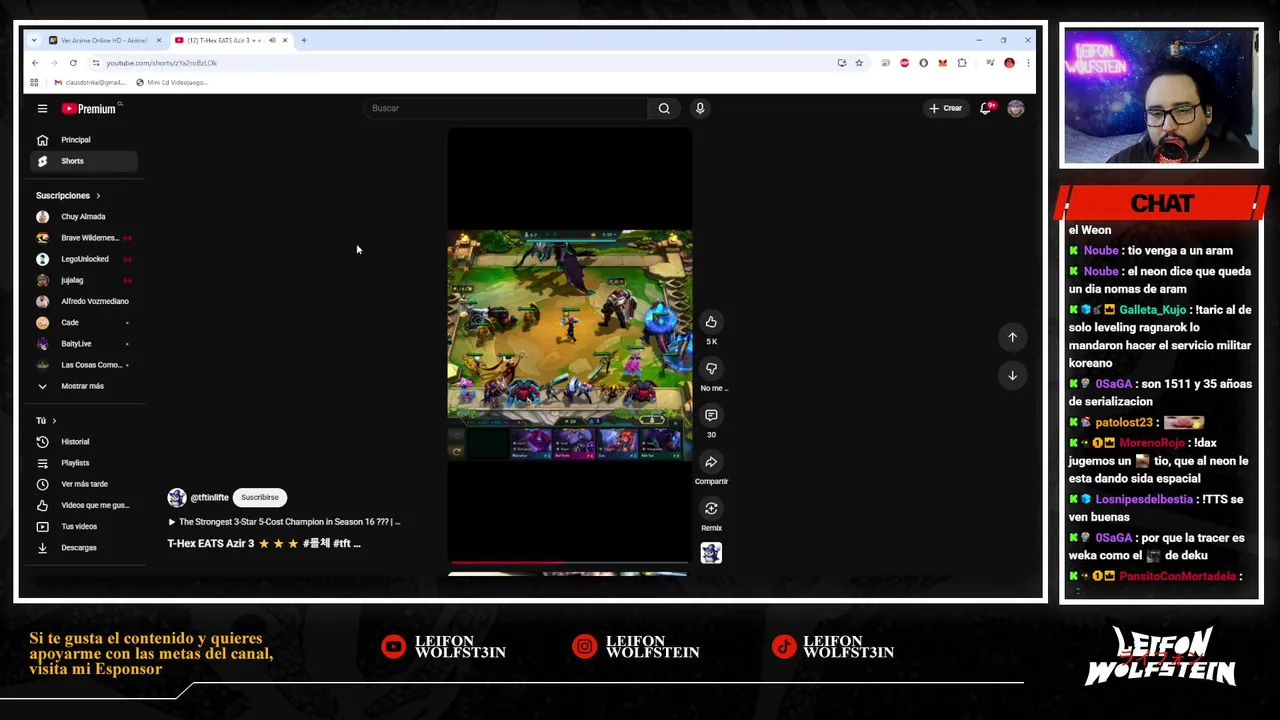Click the Suscribirse button for @tftinlifte
This screenshot has height=720, width=1280.
pos(260,497)
